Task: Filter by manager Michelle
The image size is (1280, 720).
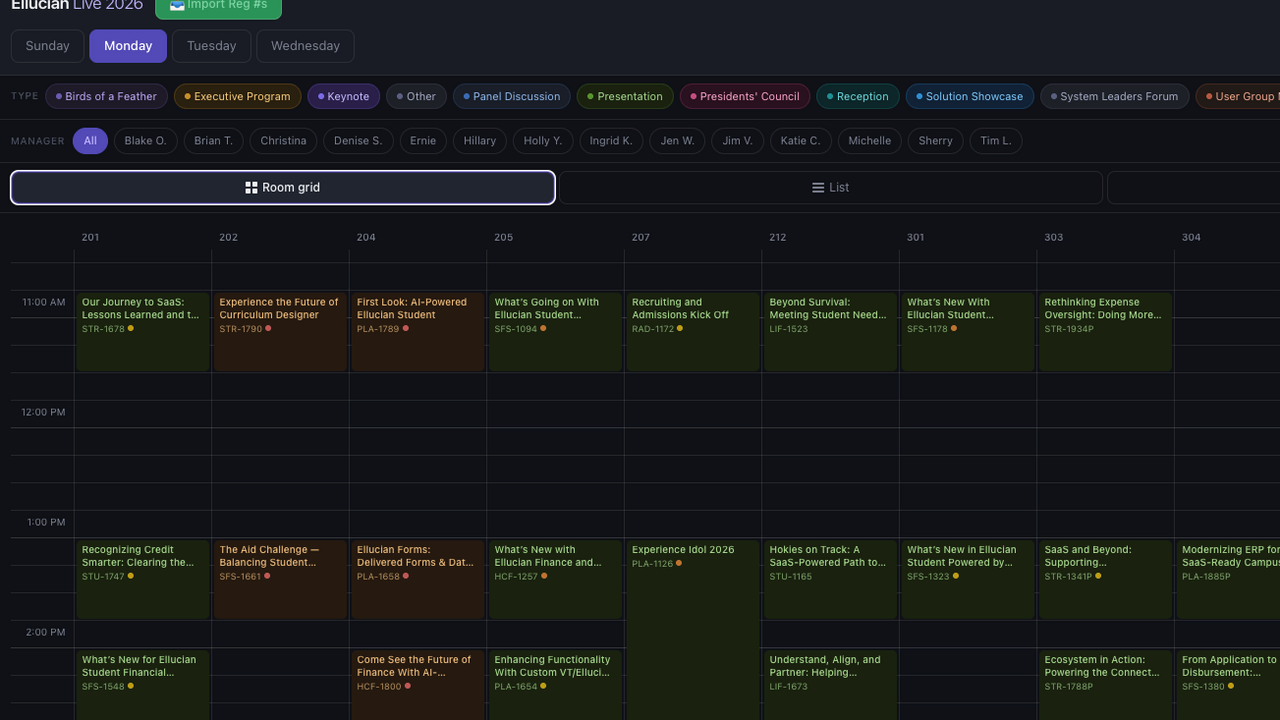Action: pos(869,141)
